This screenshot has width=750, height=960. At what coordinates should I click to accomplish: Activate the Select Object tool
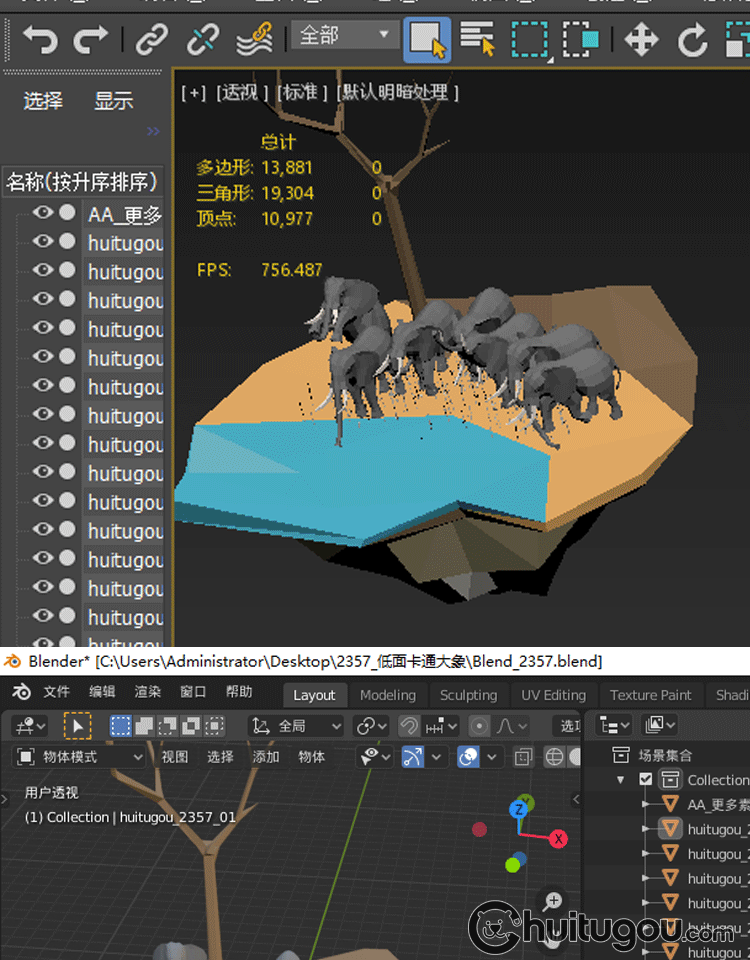point(427,40)
